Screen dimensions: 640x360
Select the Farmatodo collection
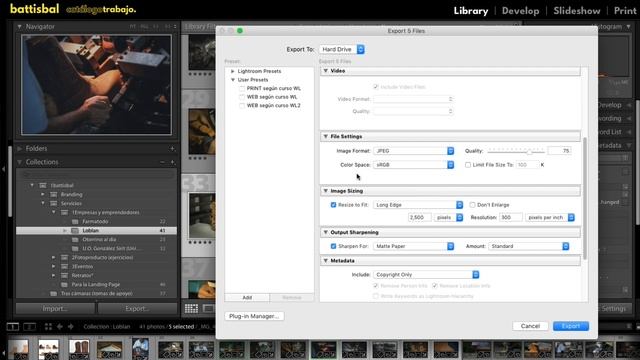pyautogui.click(x=96, y=222)
